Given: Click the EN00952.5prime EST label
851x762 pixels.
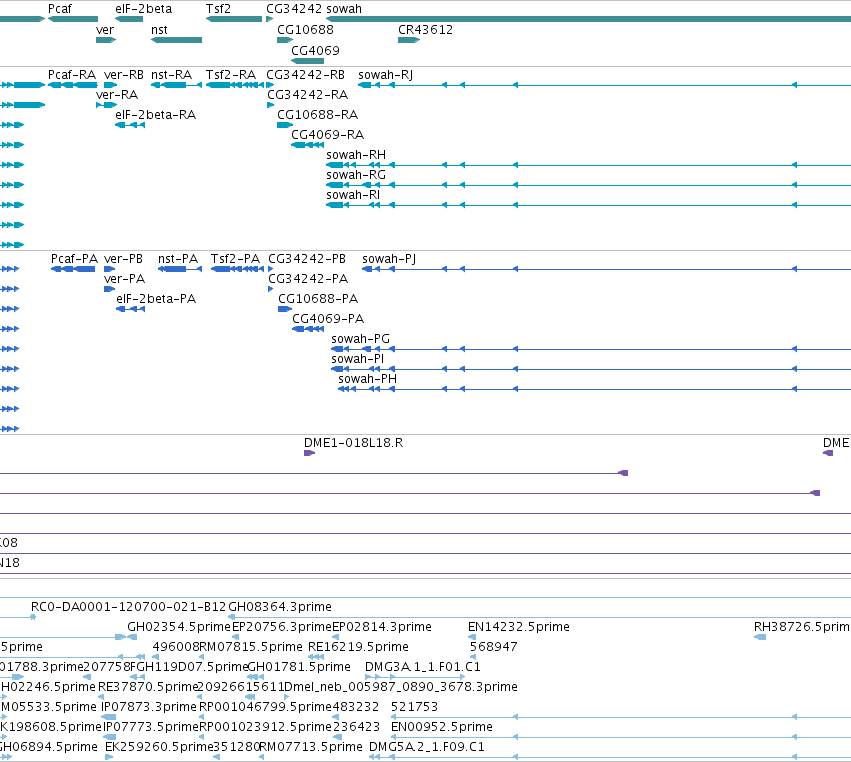Looking at the screenshot, I should pos(442,727).
